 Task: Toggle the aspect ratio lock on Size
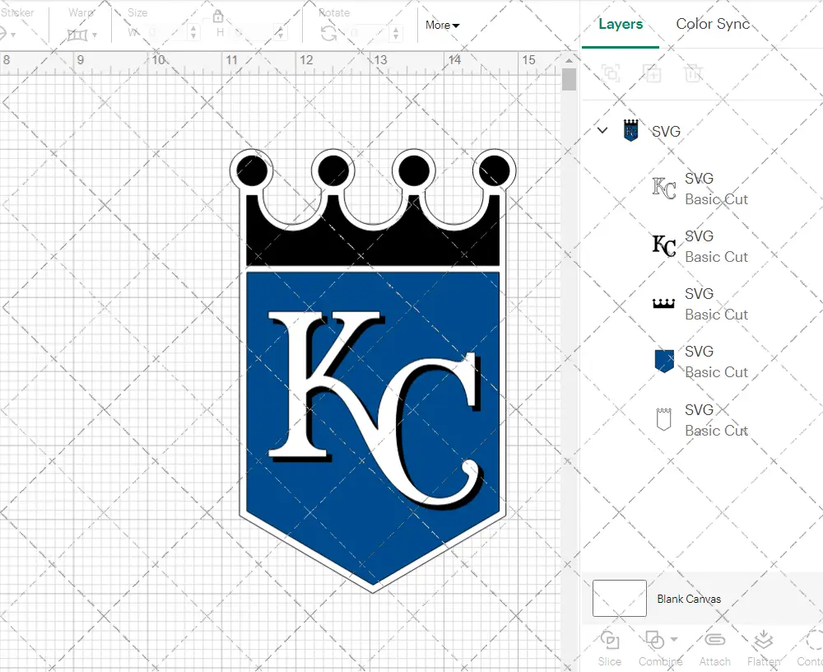point(218,17)
